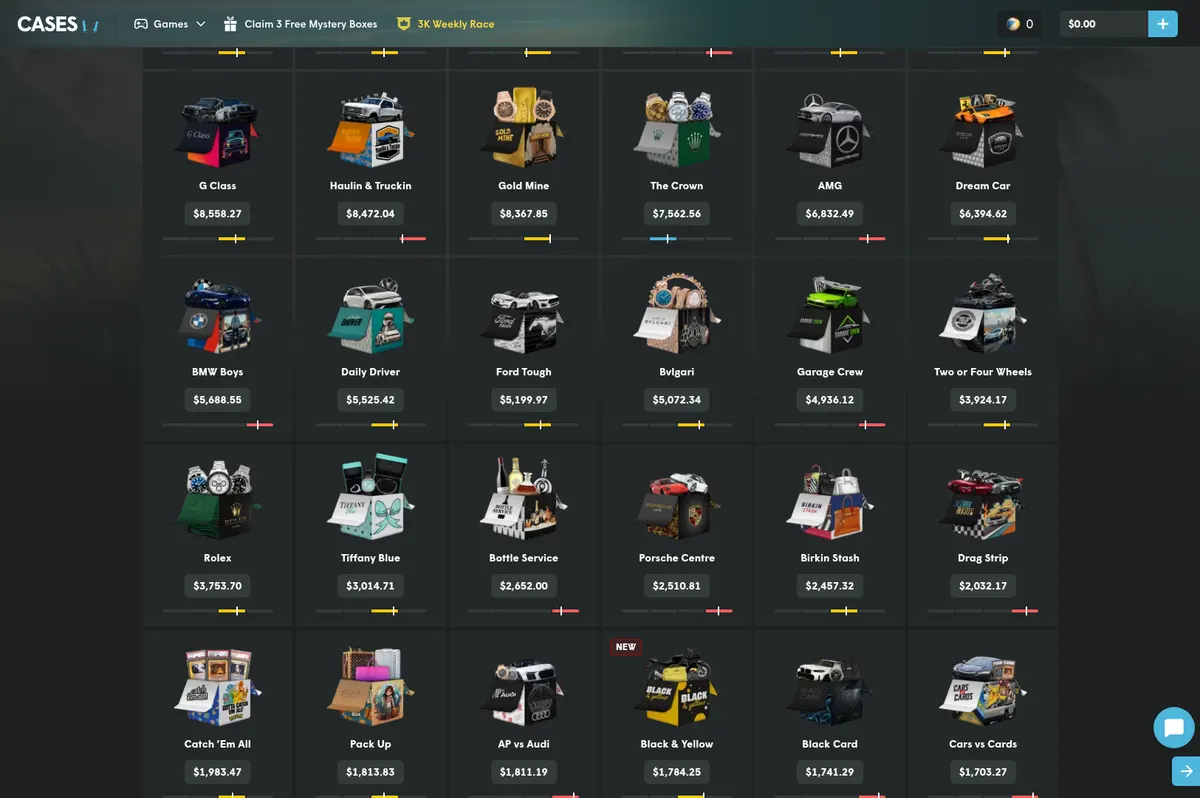Click the gift icon for free mystery boxes

231,24
